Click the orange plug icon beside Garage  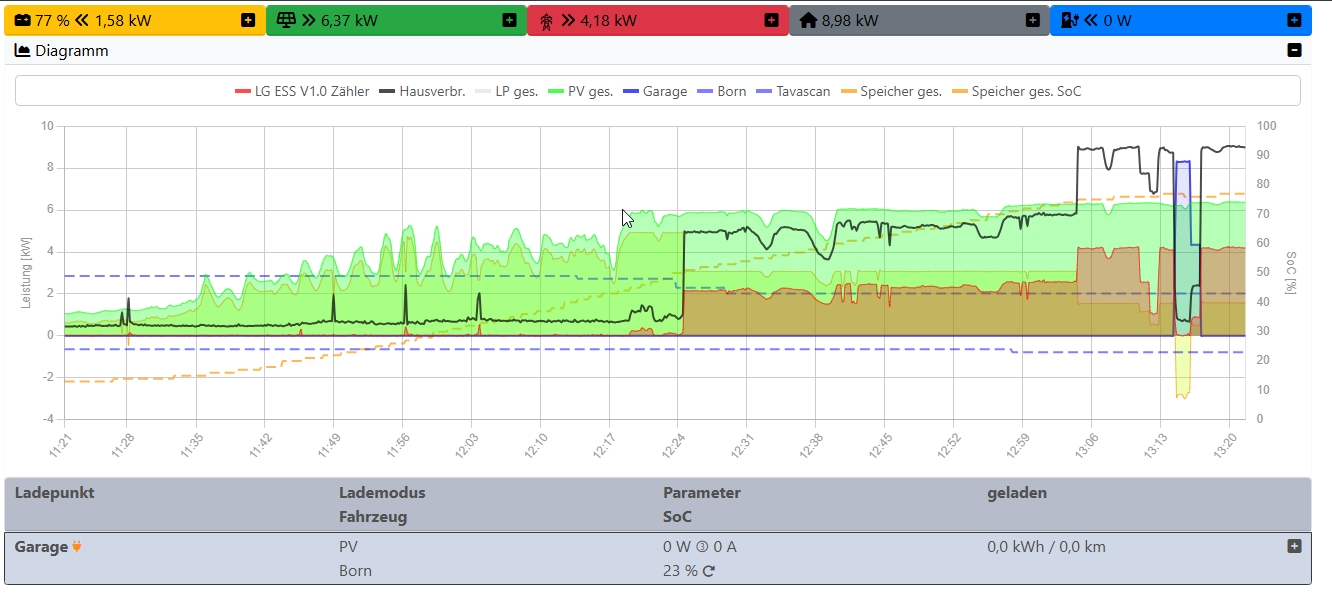(x=77, y=547)
